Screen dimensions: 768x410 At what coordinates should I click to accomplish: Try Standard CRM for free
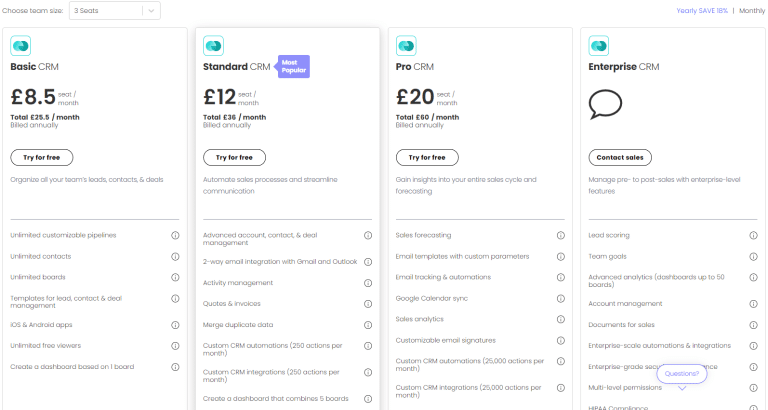pos(234,158)
